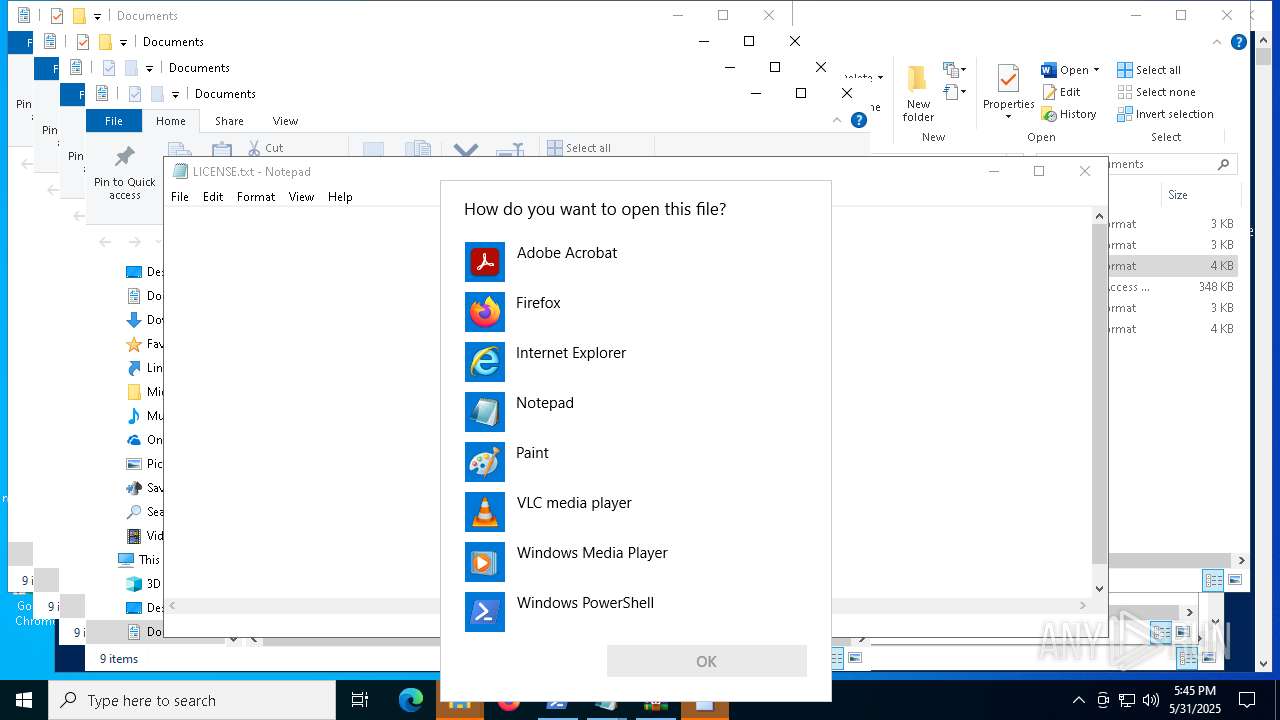Image resolution: width=1280 pixels, height=720 pixels.
Task: Click the Notepad vertical scrollbar down arrow
Action: 1099,589
